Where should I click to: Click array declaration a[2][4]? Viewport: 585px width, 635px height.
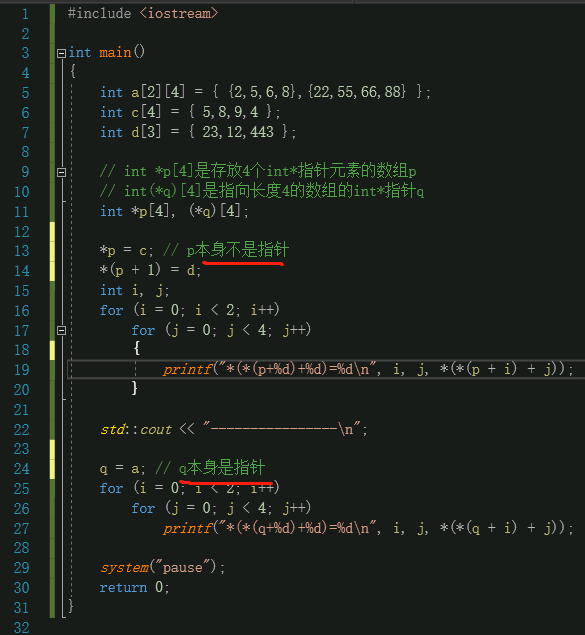click(x=158, y=92)
